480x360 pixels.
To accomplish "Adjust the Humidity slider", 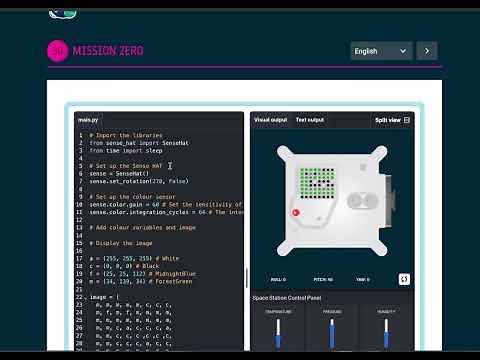I will pos(386,334).
